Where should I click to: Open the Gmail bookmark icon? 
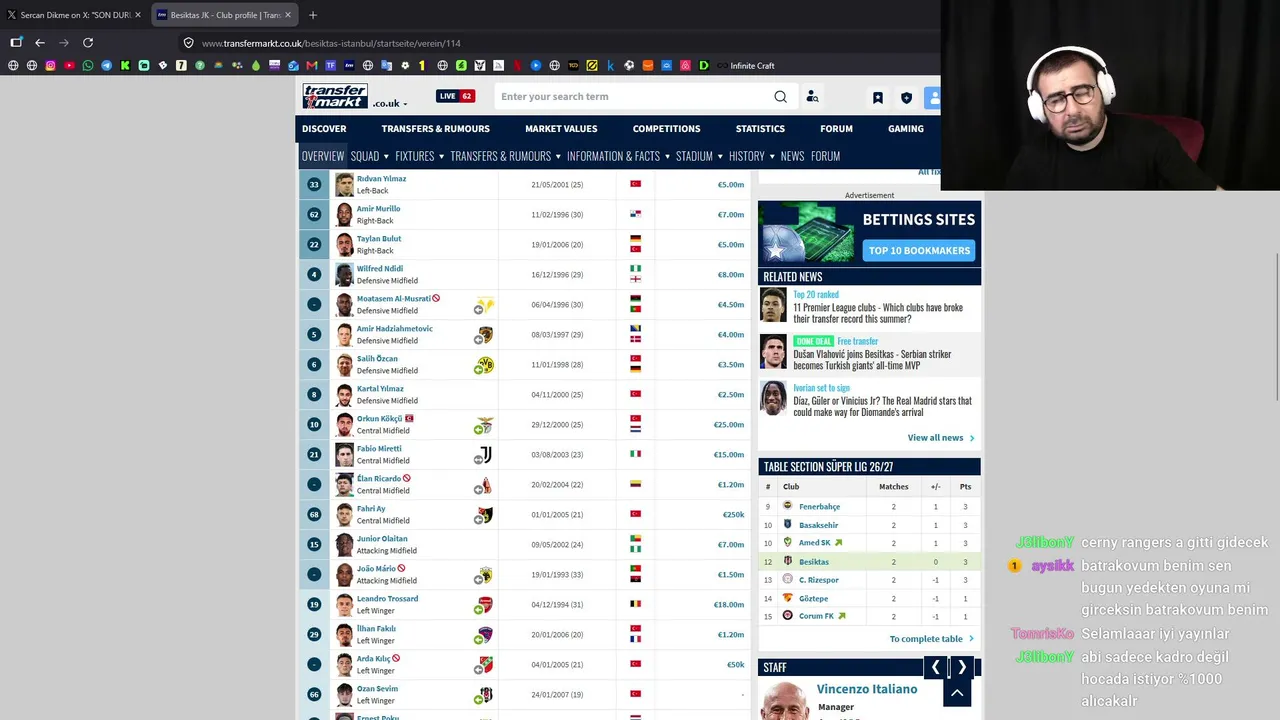tap(312, 66)
